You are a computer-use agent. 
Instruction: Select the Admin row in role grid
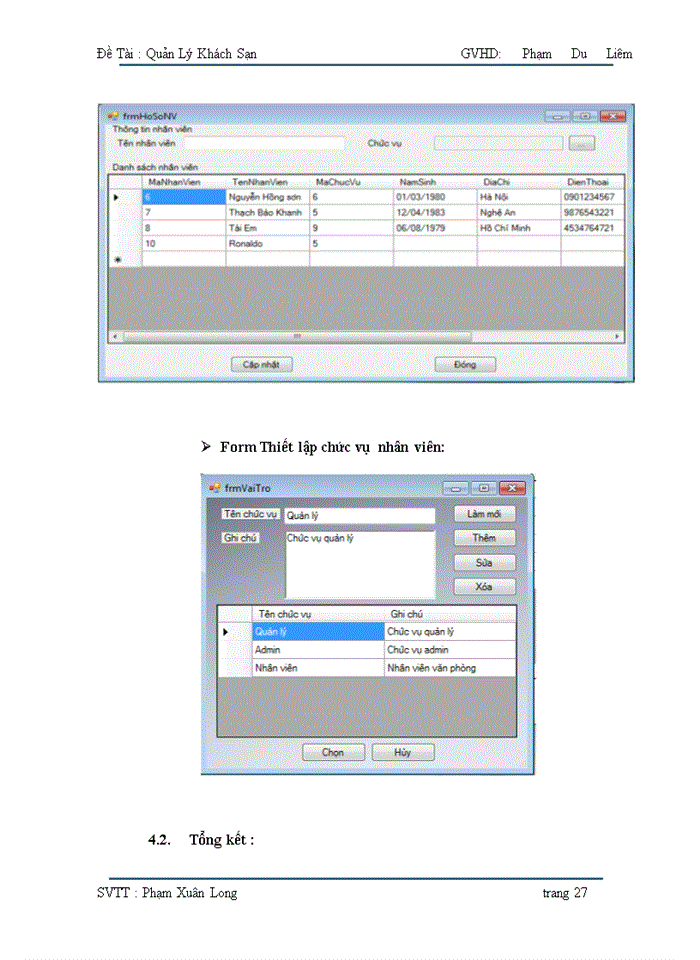318,650
